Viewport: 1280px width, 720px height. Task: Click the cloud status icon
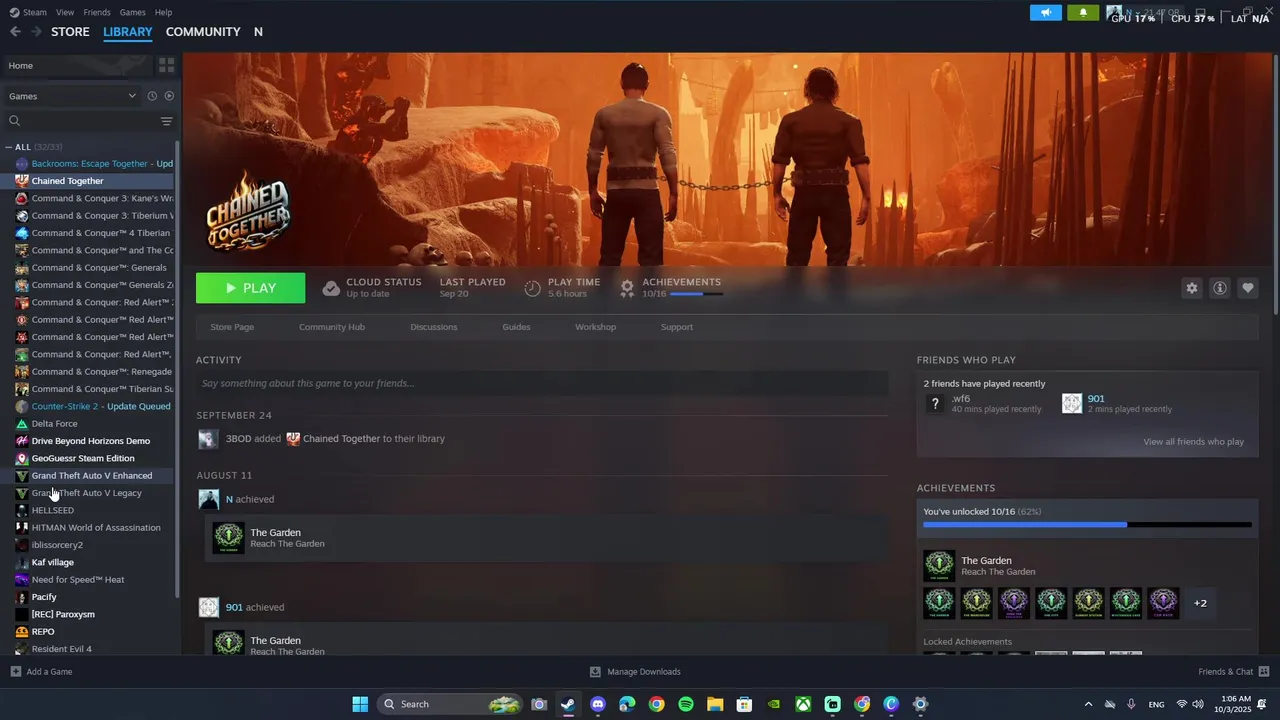pos(331,288)
